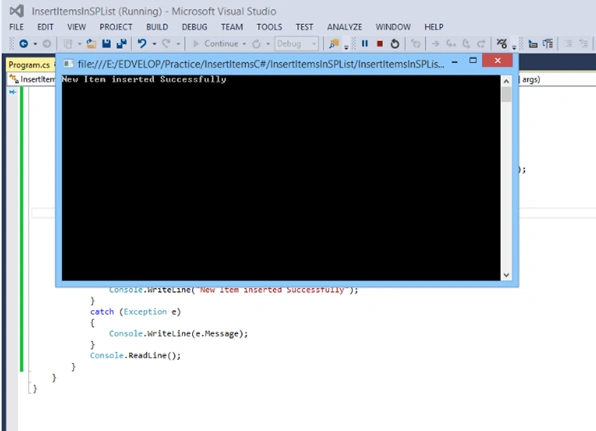Open the TEAM menu
Screen dimensions: 596x431
[x=232, y=27]
